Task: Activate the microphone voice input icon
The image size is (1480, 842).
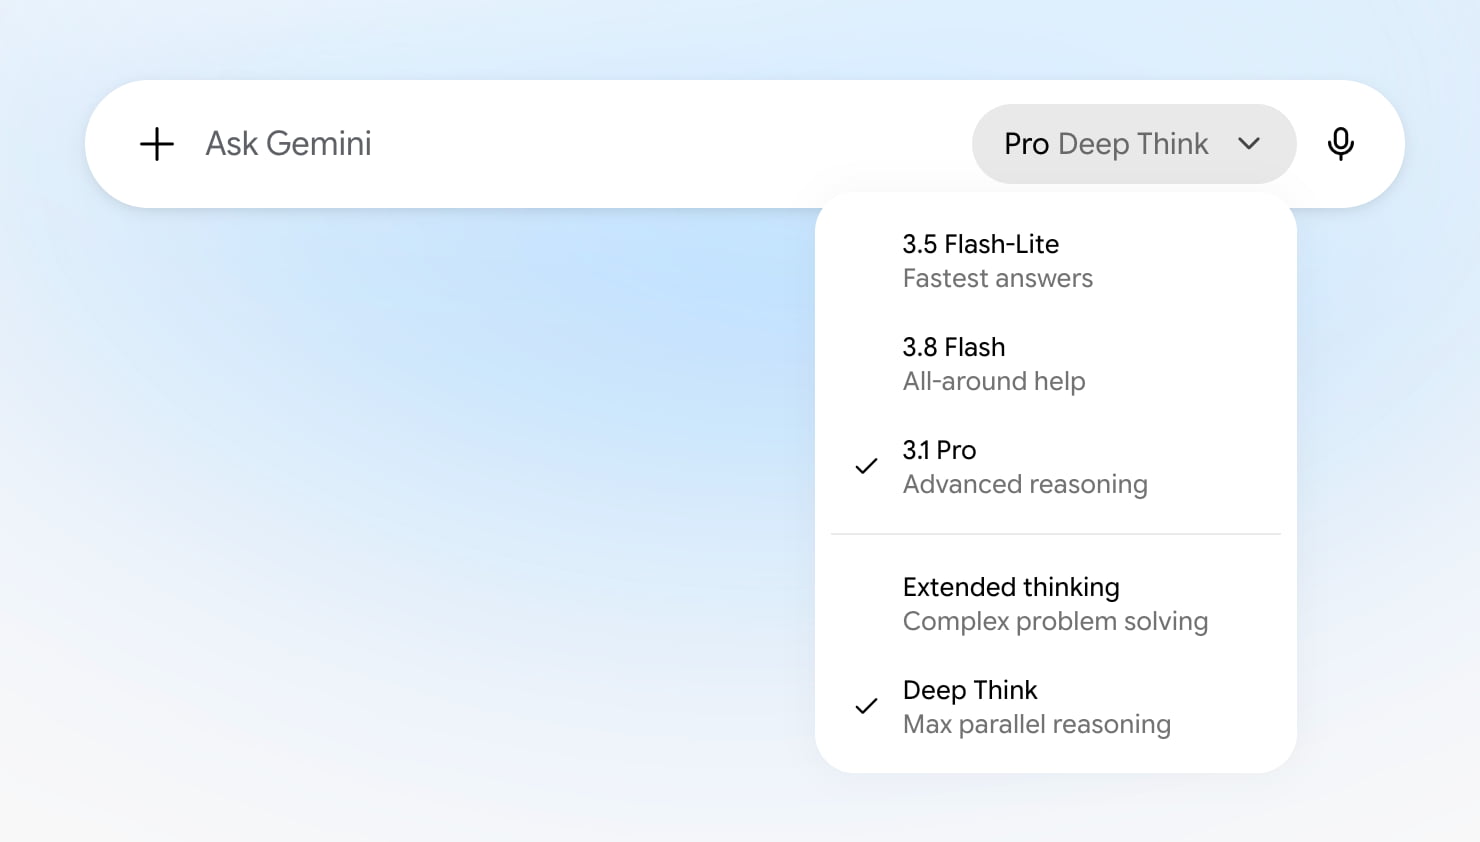Action: (1340, 144)
